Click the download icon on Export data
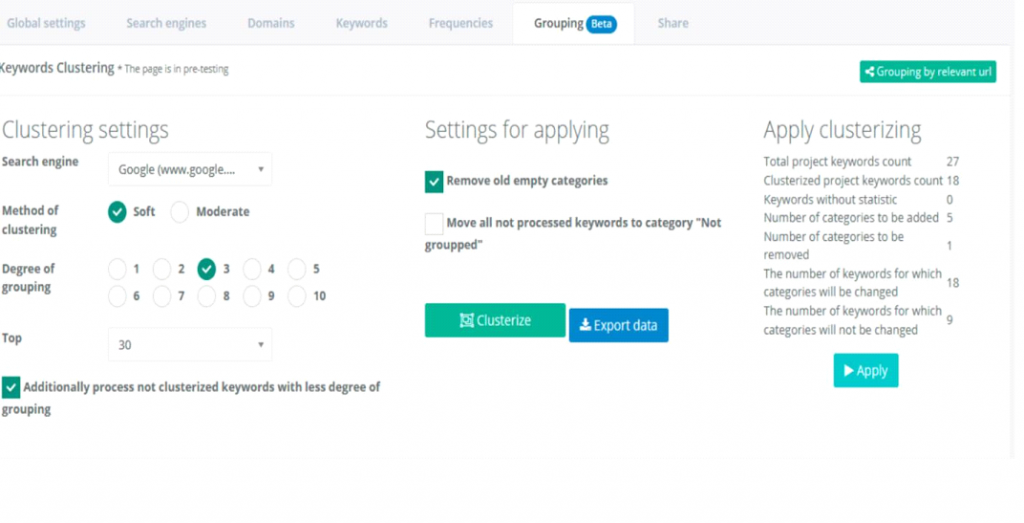The height and width of the screenshot is (523, 1024). [x=584, y=326]
